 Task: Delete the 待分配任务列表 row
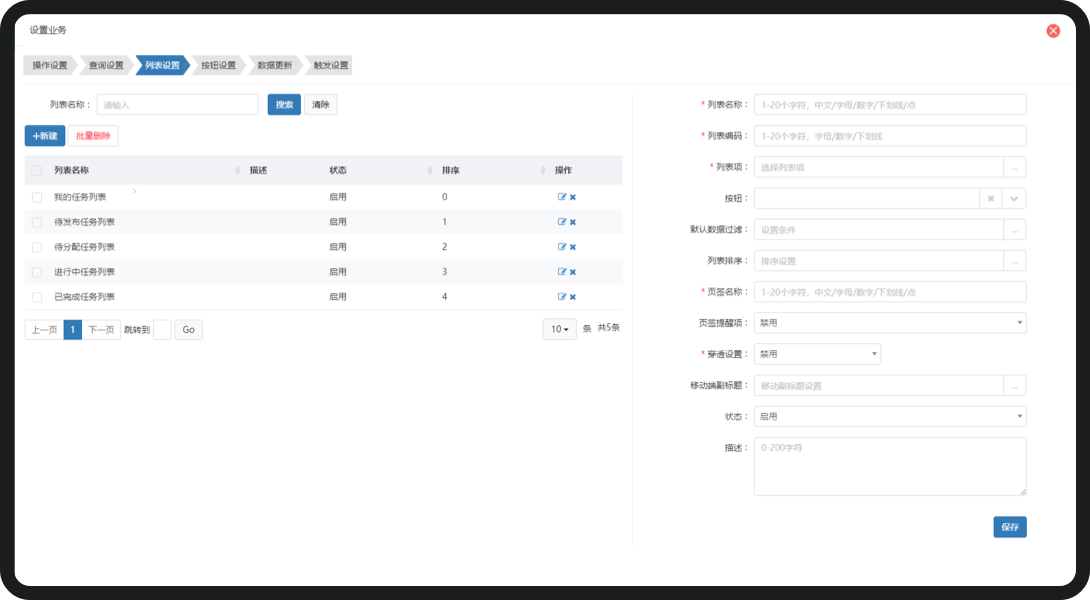point(573,247)
